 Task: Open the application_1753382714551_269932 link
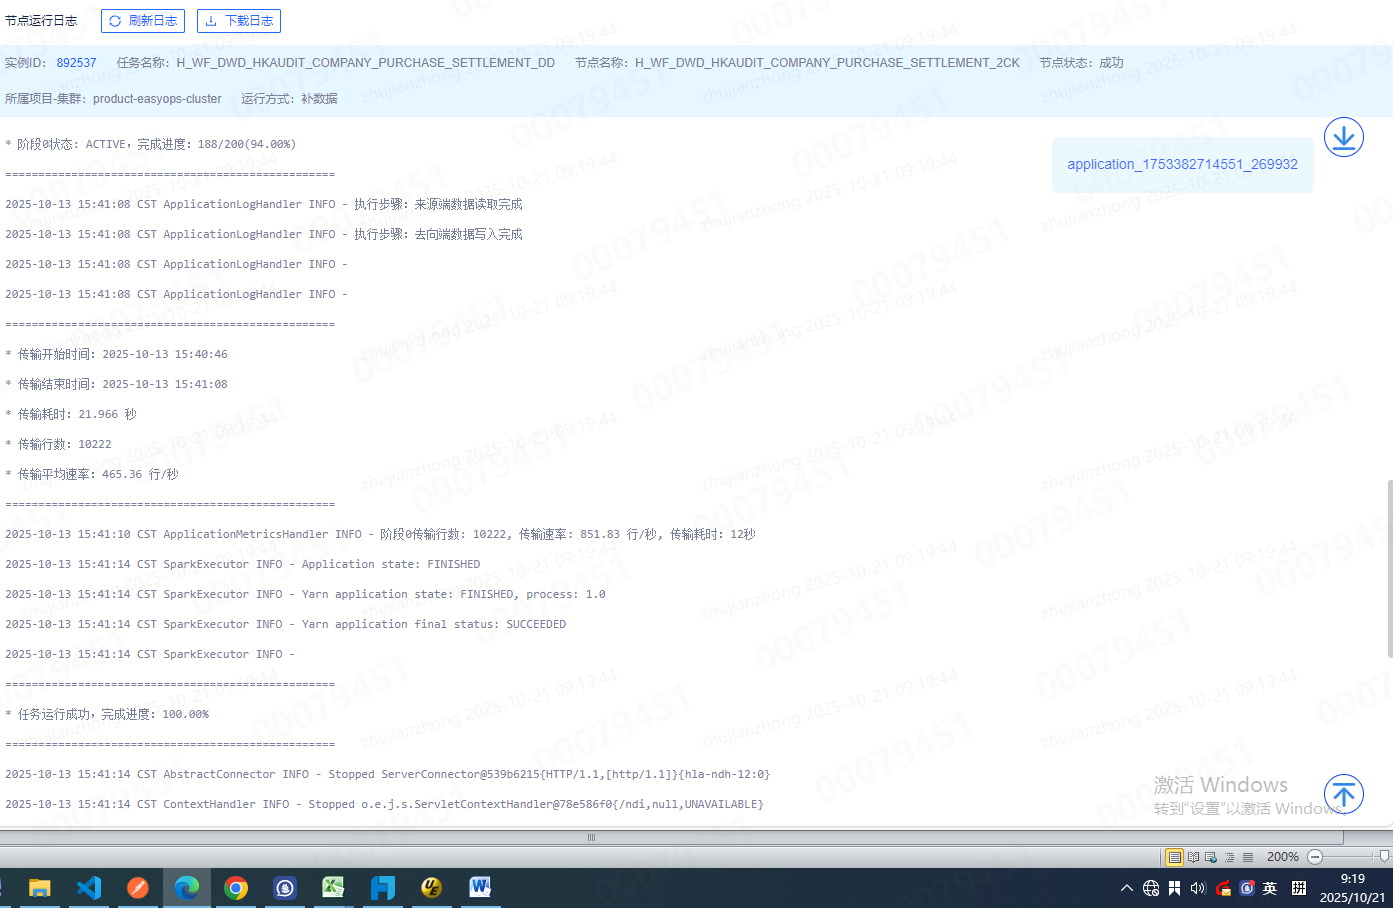point(1182,165)
